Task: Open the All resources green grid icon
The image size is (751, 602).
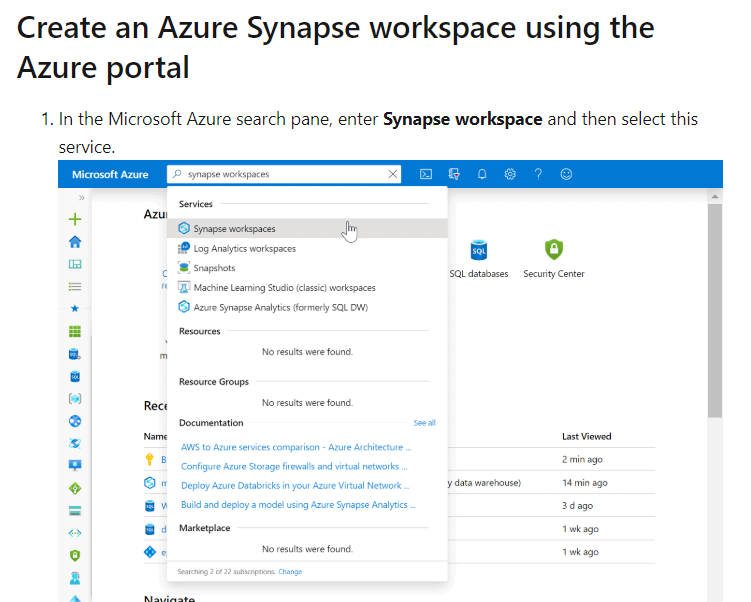Action: (75, 331)
